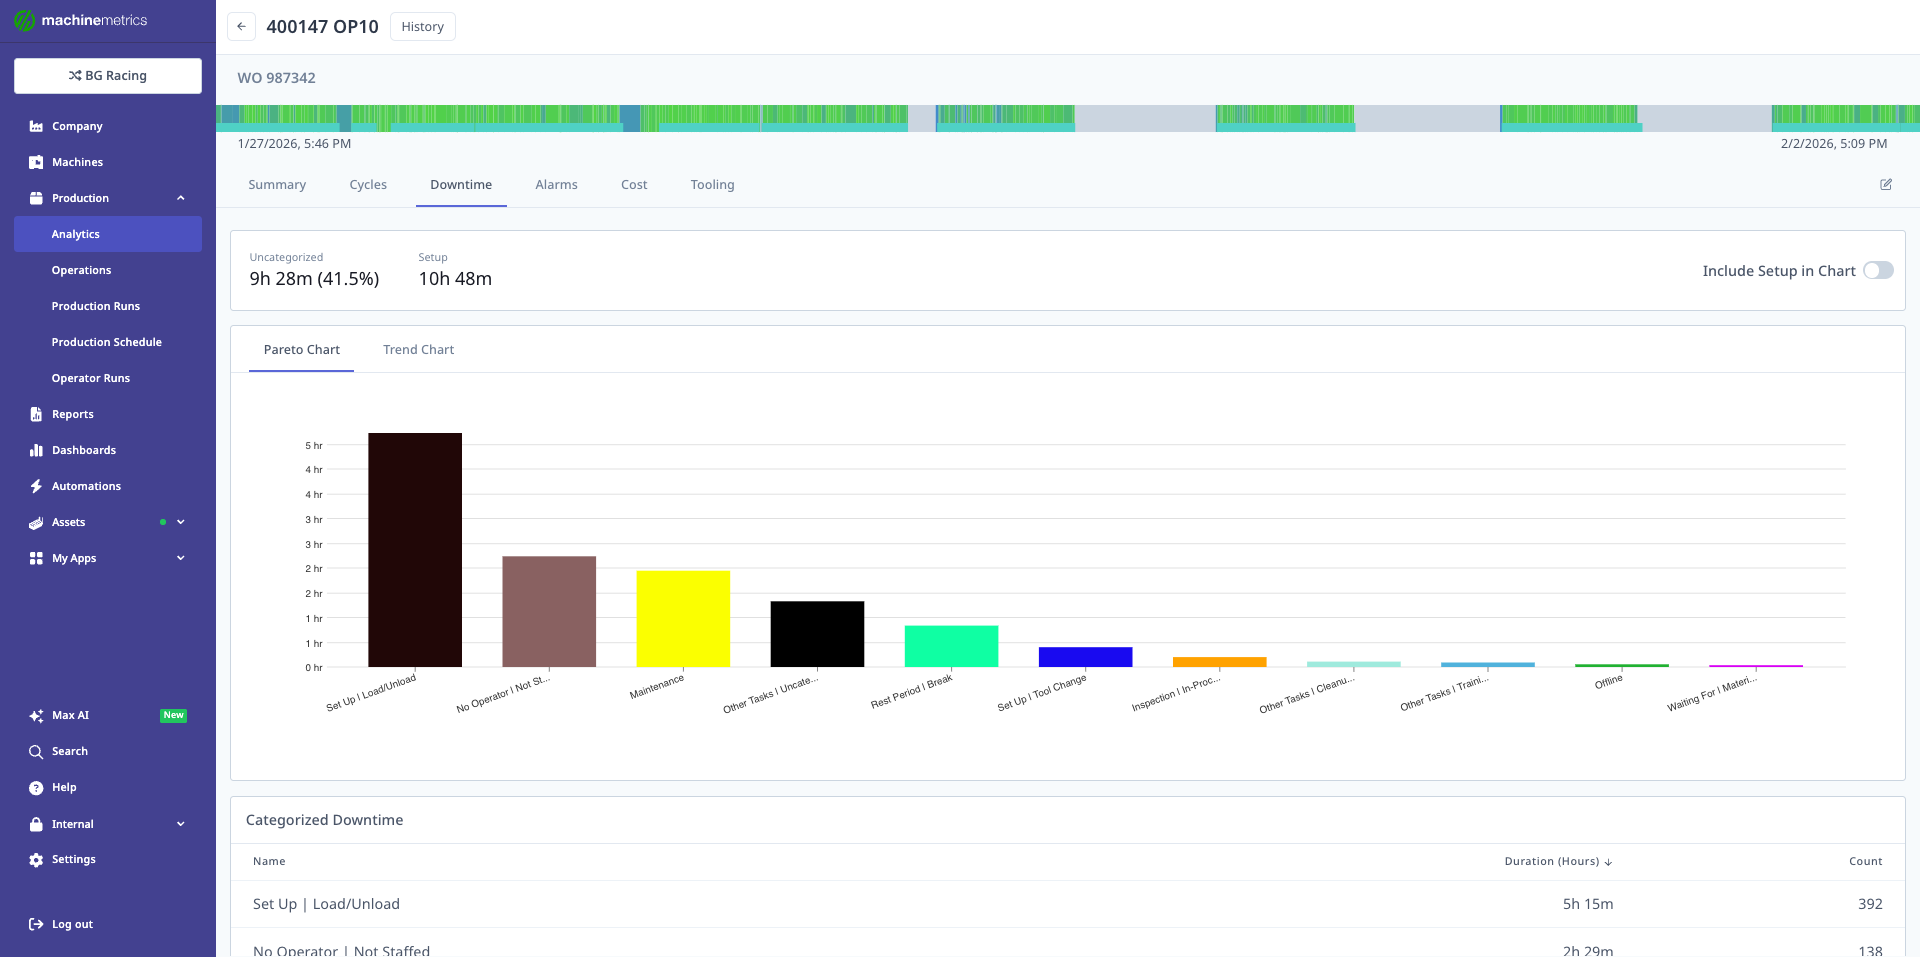Click the Set Up | Load/Unload bar in the Pareto chart

tap(414, 550)
